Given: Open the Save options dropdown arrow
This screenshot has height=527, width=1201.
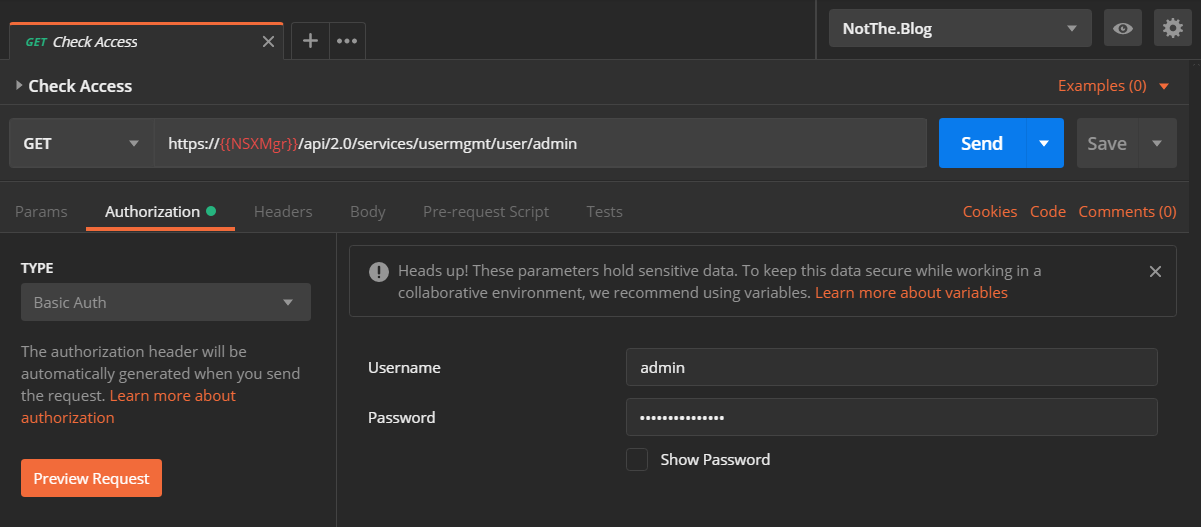Looking at the screenshot, I should pyautogui.click(x=1157, y=144).
